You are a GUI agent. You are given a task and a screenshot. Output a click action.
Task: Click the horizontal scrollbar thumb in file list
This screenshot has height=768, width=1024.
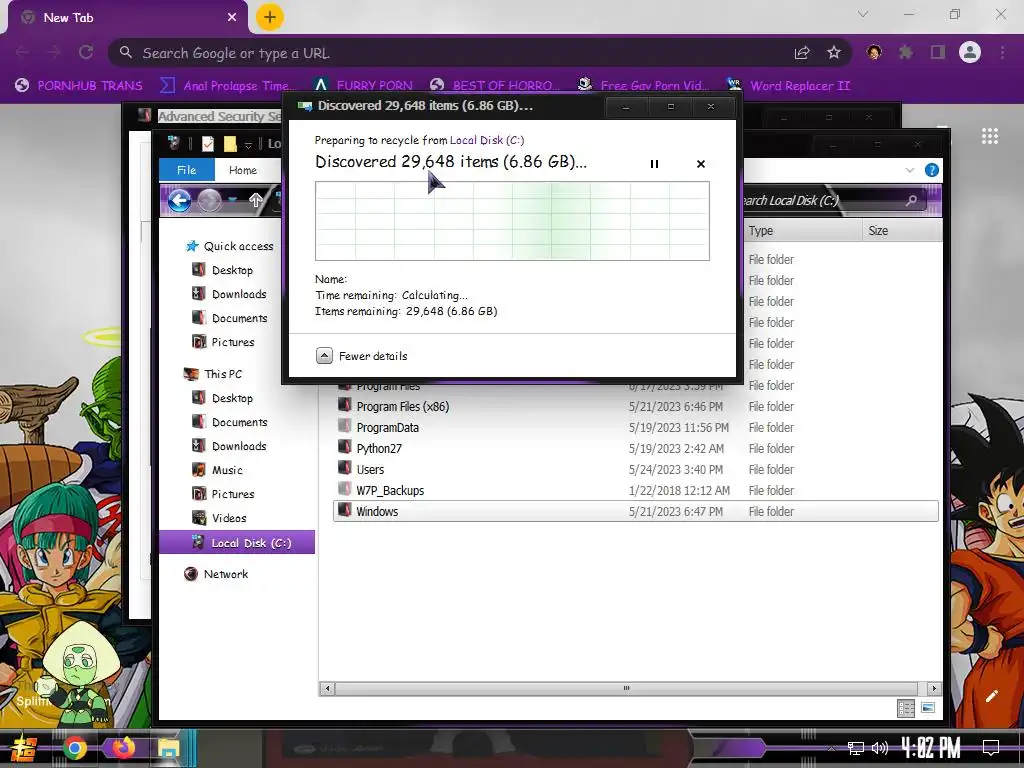(x=626, y=688)
